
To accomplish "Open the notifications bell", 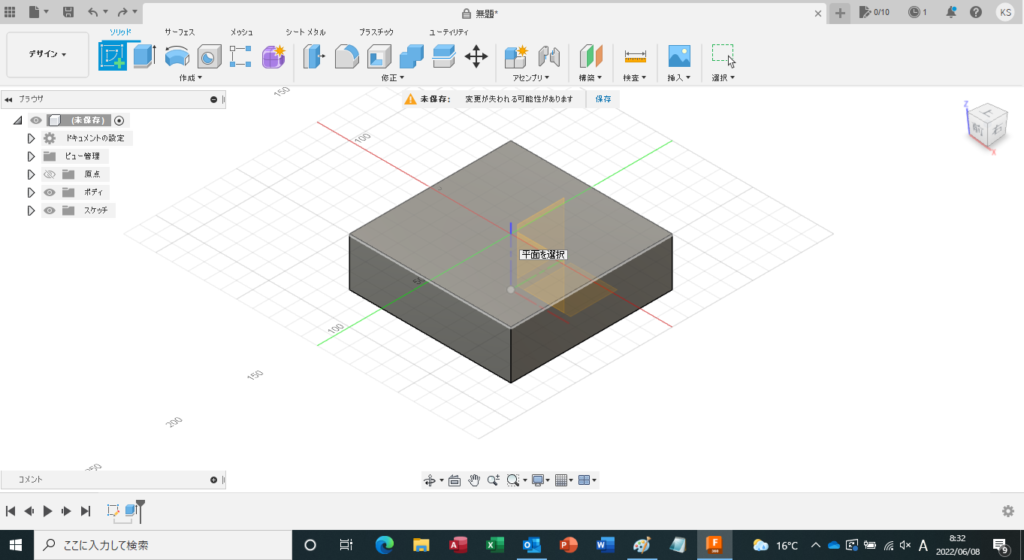I will (x=951, y=12).
